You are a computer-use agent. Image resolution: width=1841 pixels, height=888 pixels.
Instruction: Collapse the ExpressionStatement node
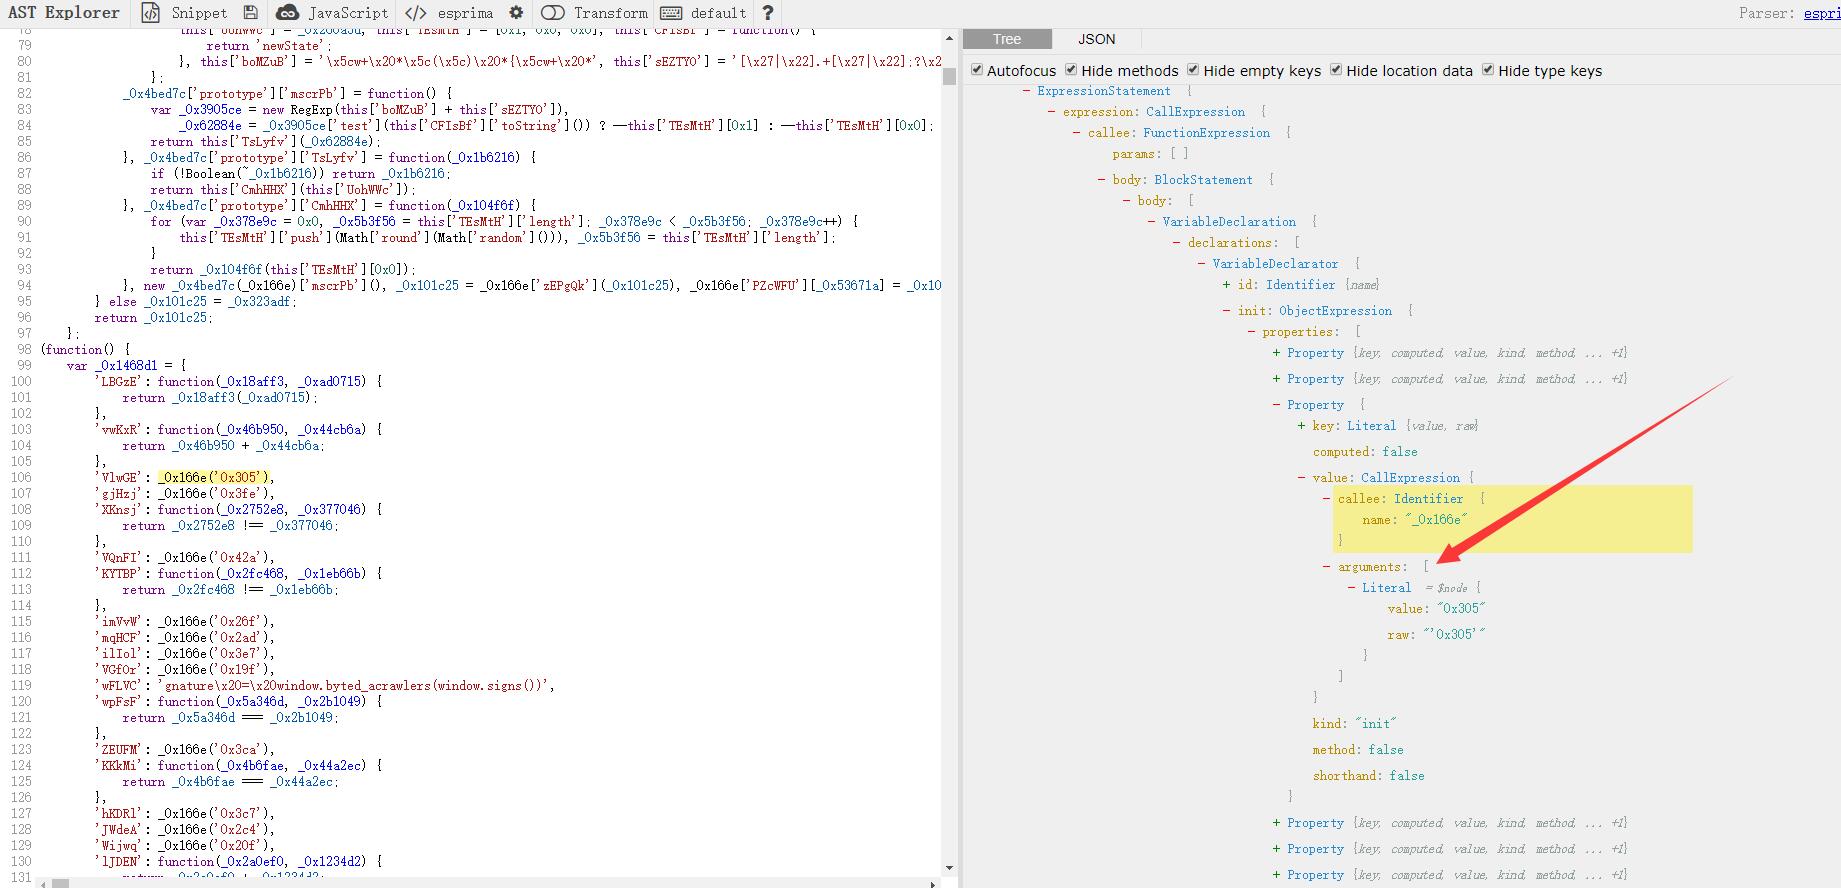click(1027, 91)
